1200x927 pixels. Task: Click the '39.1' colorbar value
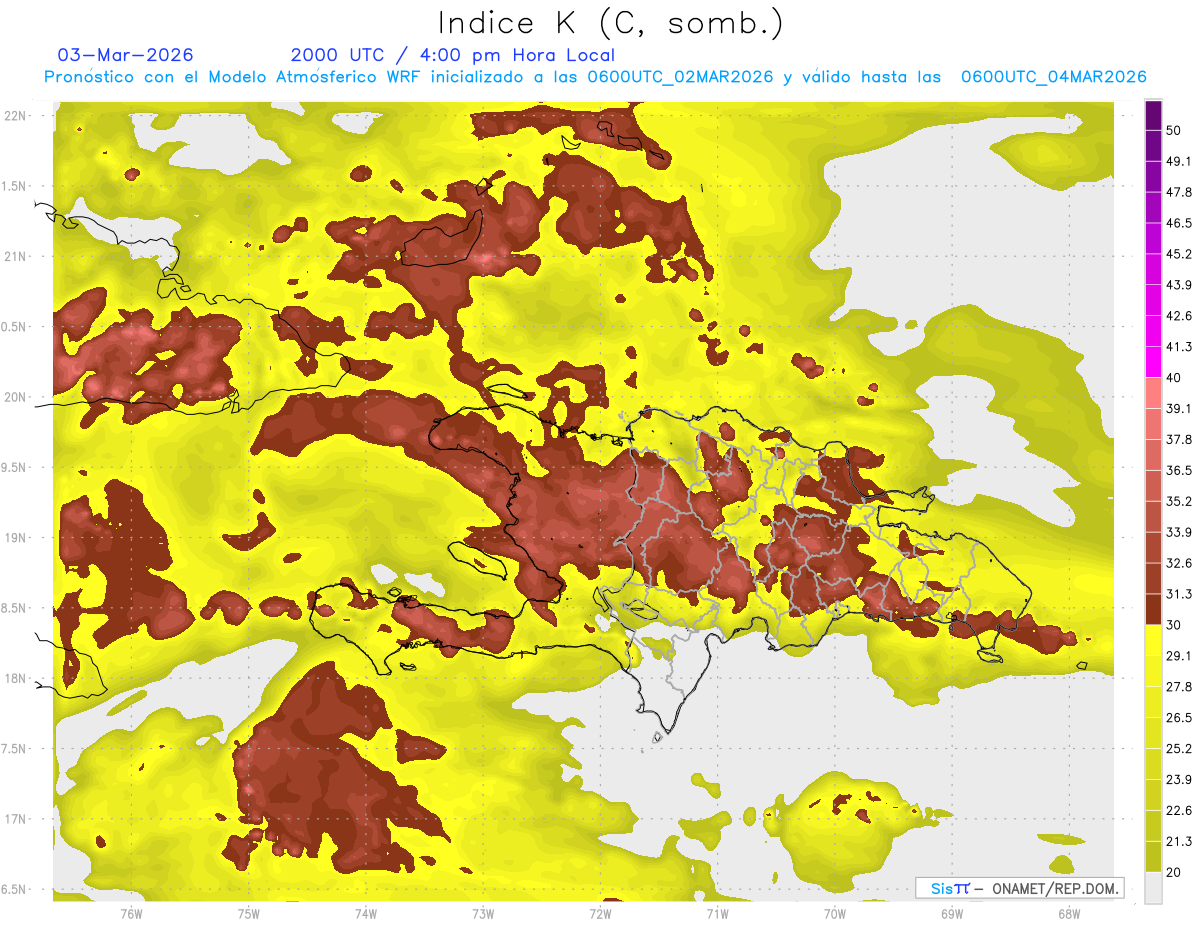pyautogui.click(x=1179, y=409)
